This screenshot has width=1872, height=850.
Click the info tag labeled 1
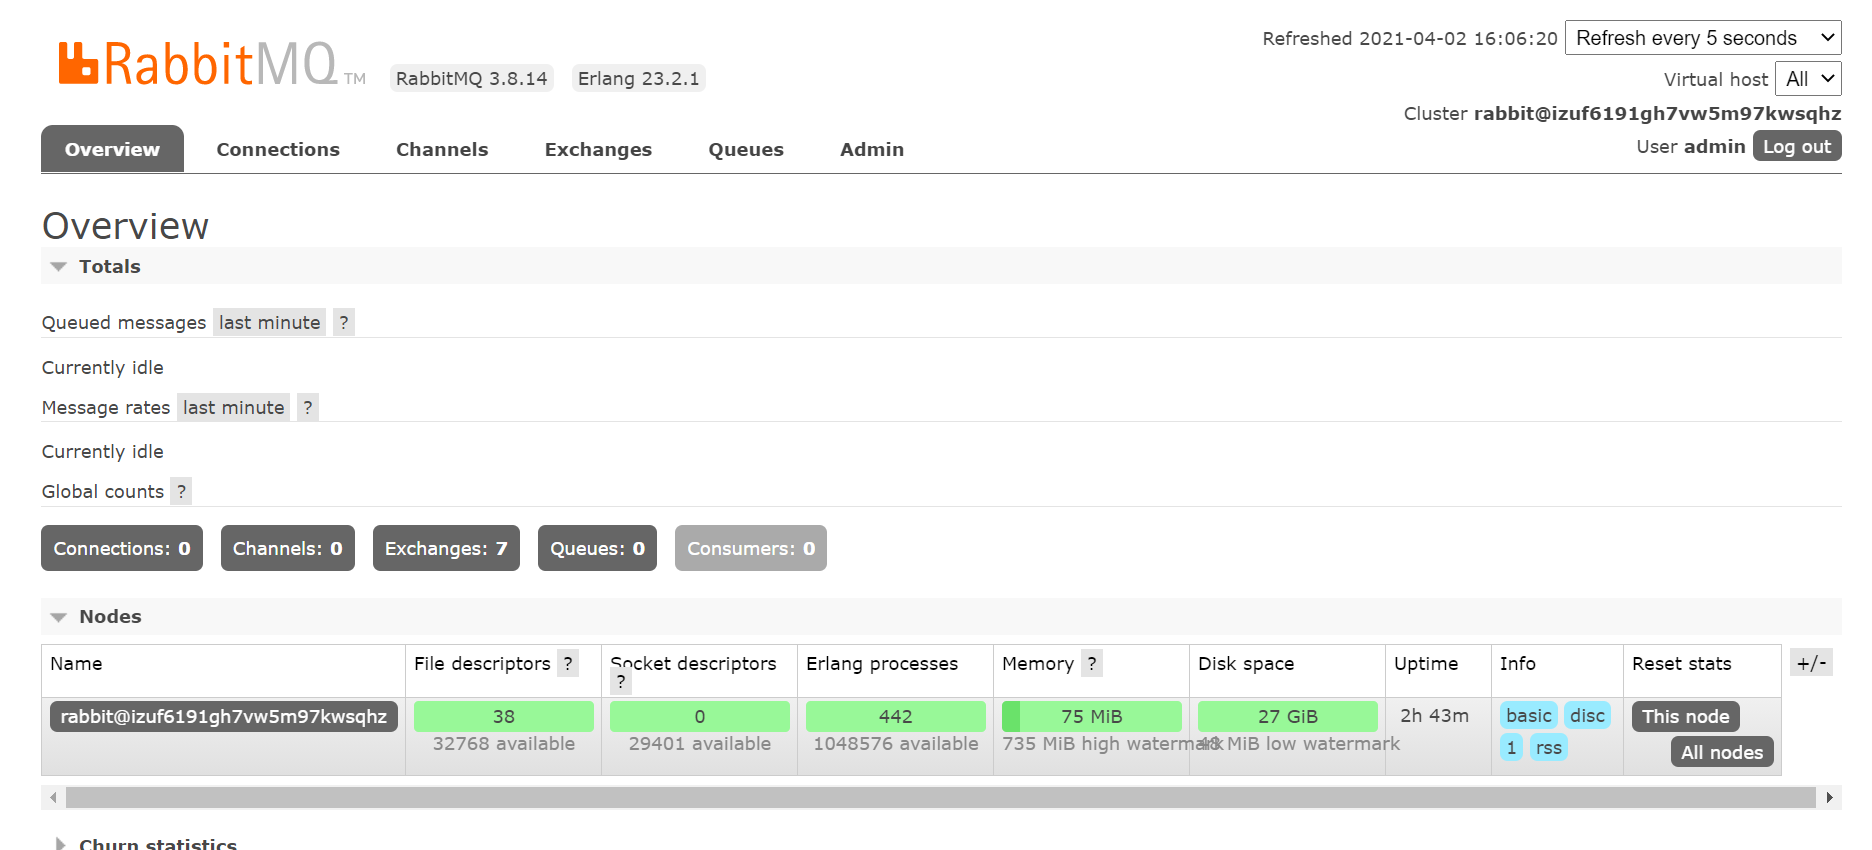[1512, 747]
